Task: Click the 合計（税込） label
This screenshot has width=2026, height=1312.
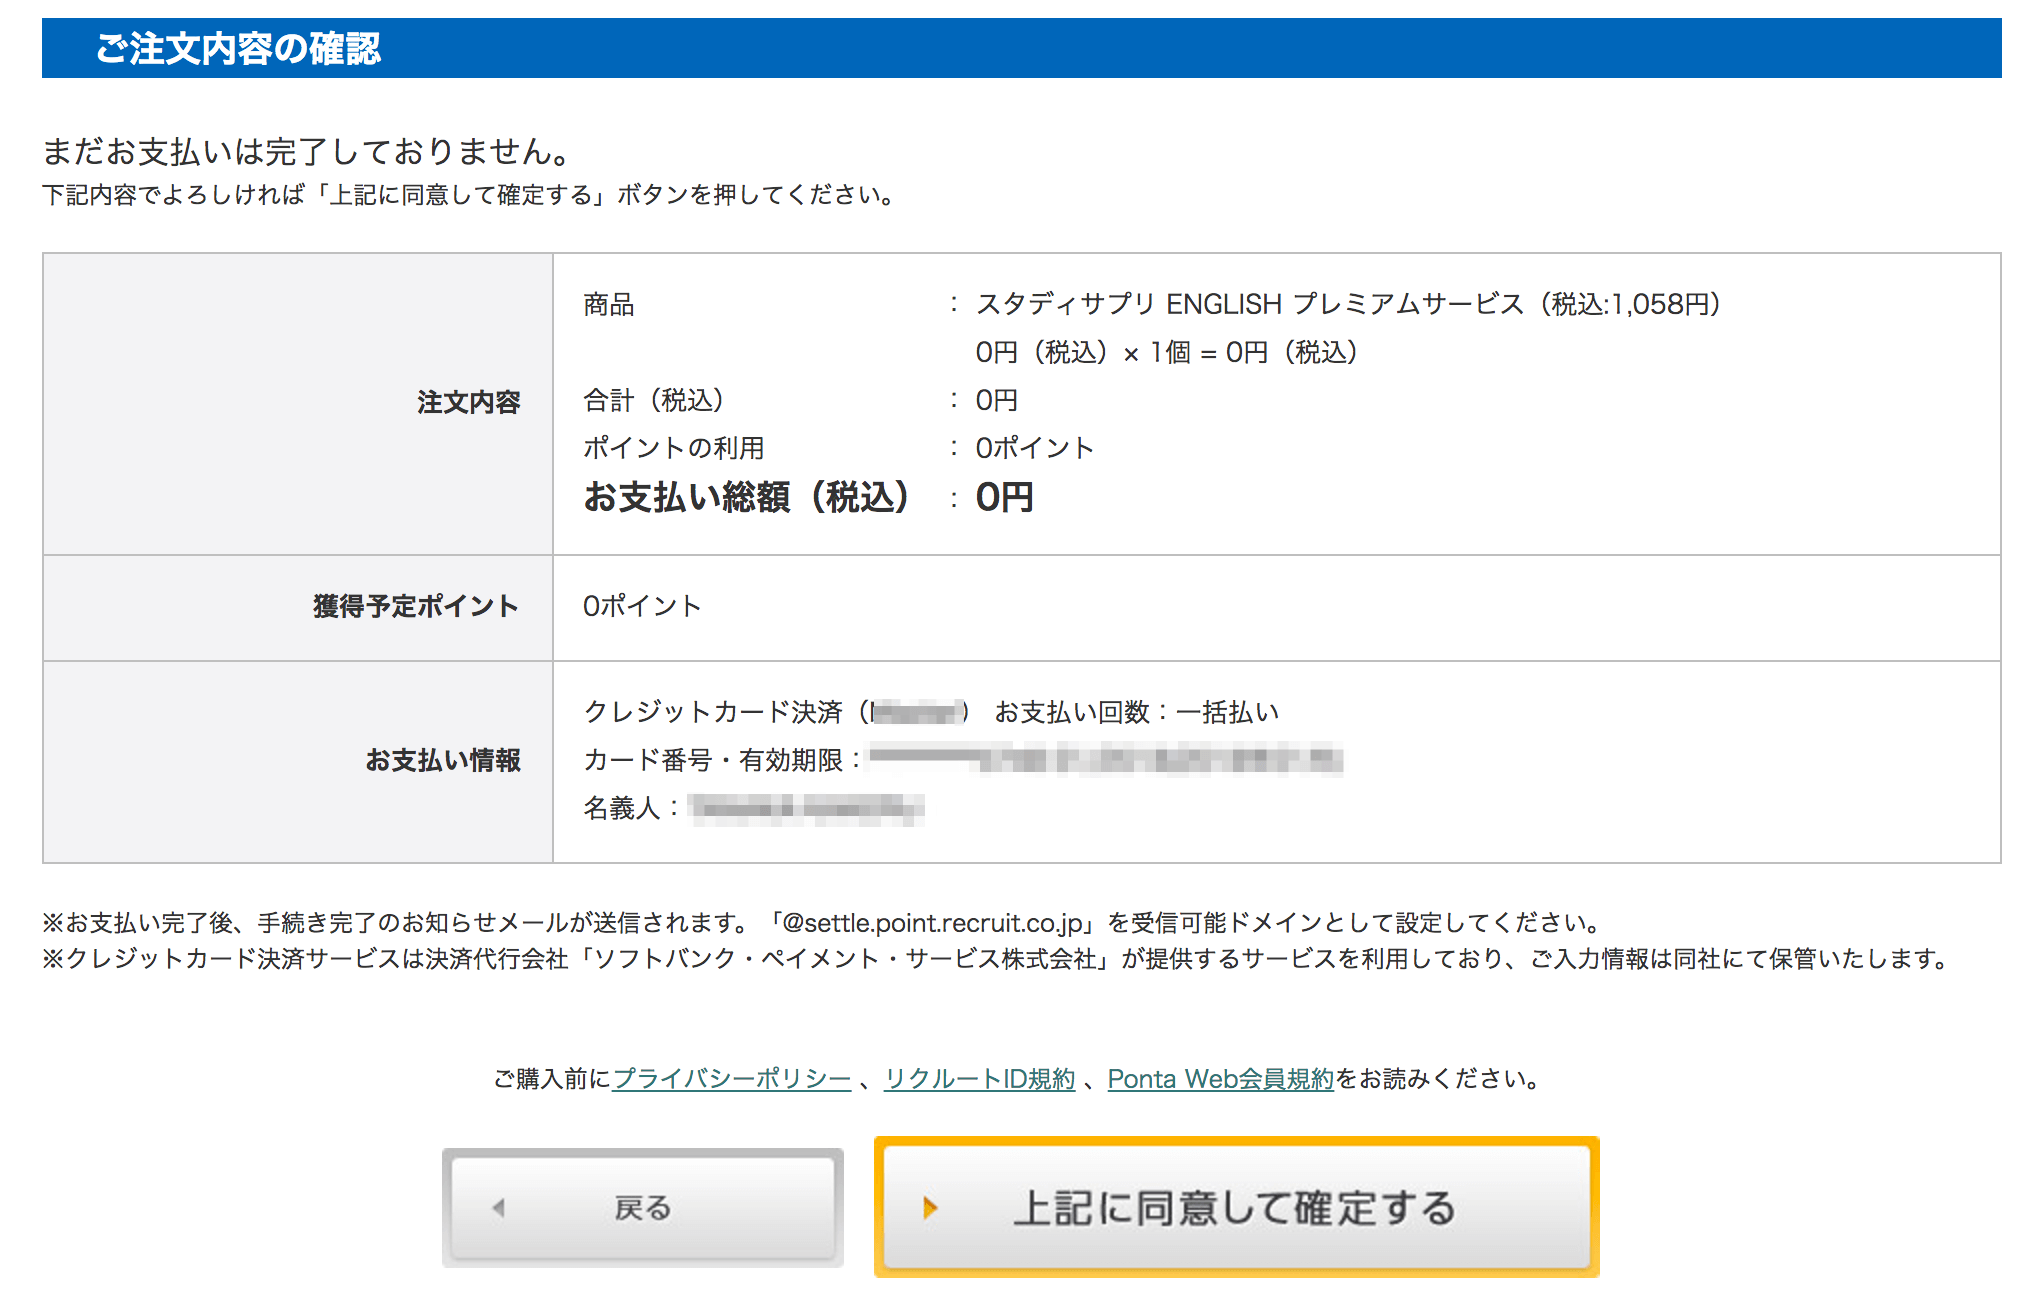Action: (x=654, y=400)
